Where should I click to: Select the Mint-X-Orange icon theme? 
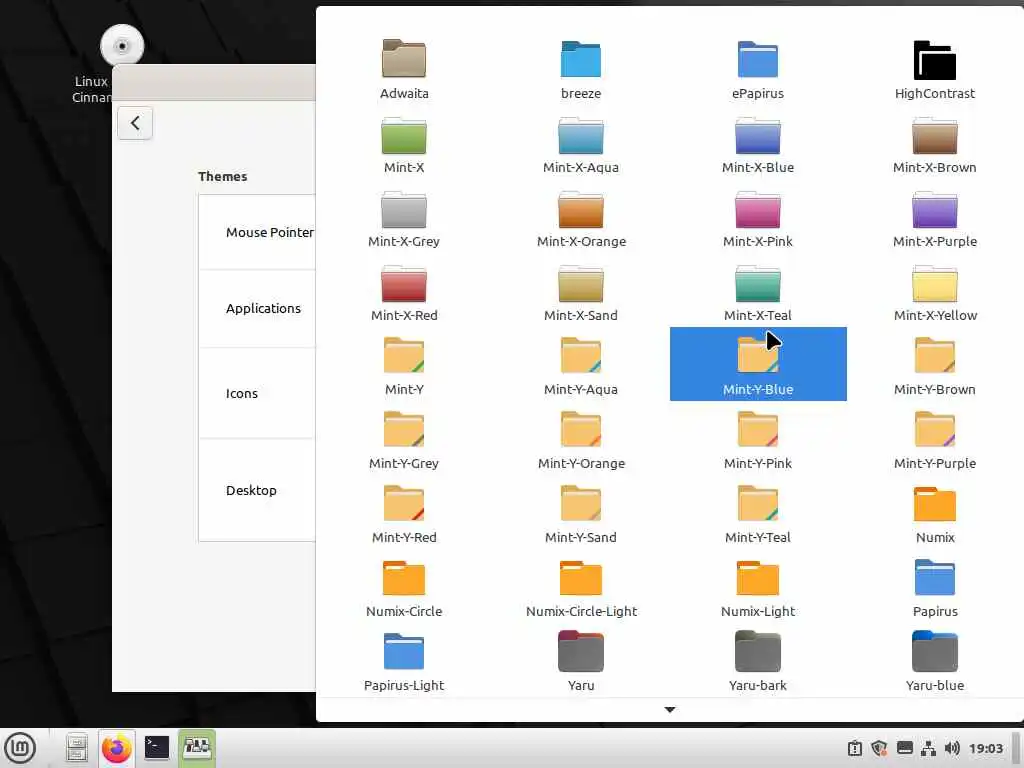pos(581,216)
